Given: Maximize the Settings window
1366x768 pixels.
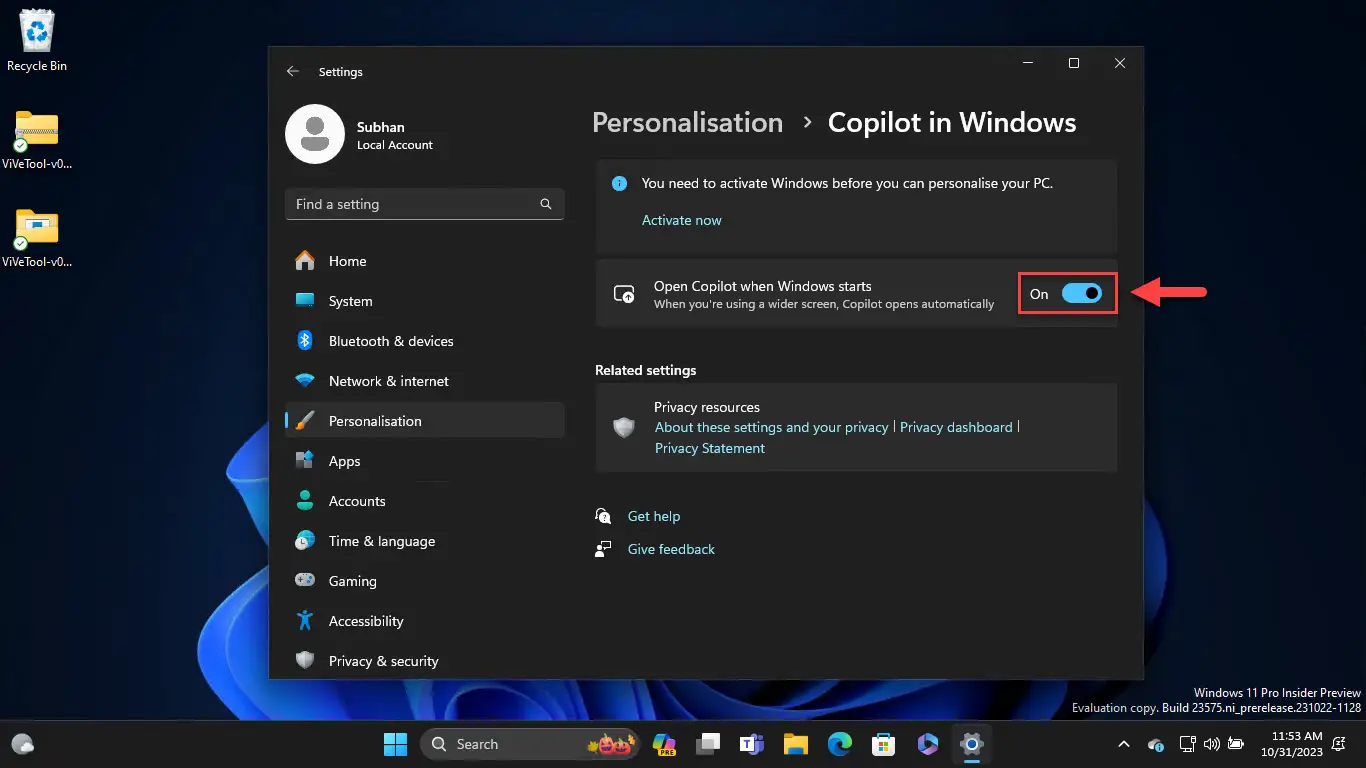Looking at the screenshot, I should (x=1074, y=63).
